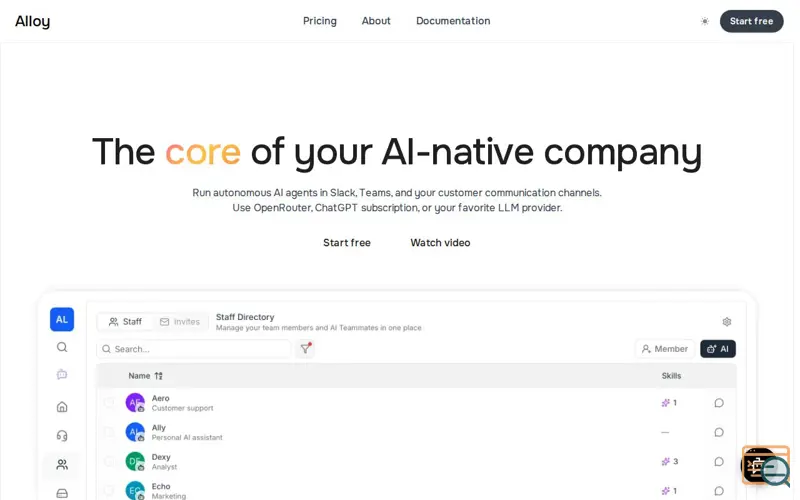The height and width of the screenshot is (500, 800).
Task: Click the chat bubble icon for Aero
Action: 718,403
